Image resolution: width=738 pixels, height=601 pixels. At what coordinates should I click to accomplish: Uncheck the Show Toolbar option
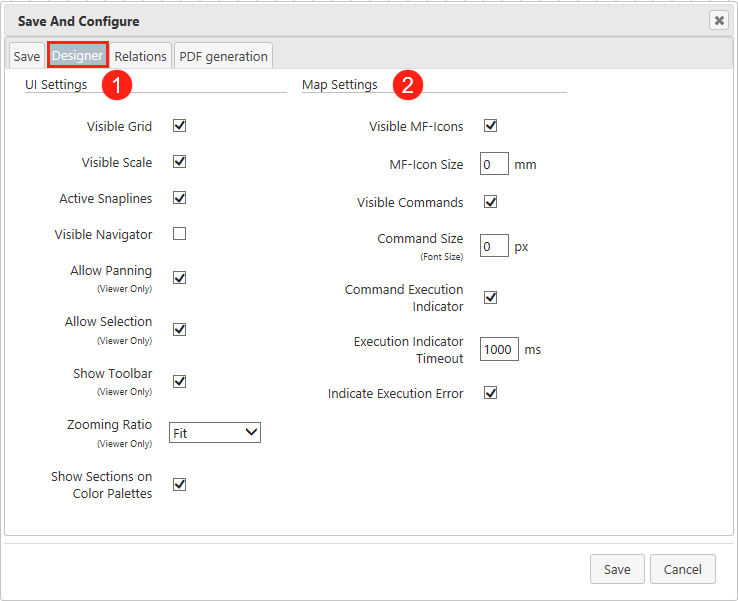tap(180, 381)
